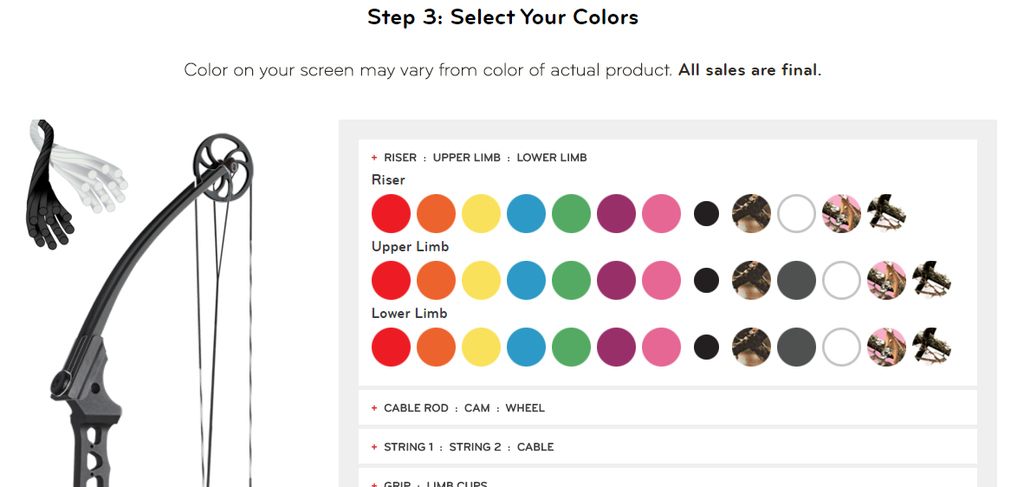Choose the brown camo swatch for Lower Limb
The image size is (1024, 487).
[751, 347]
